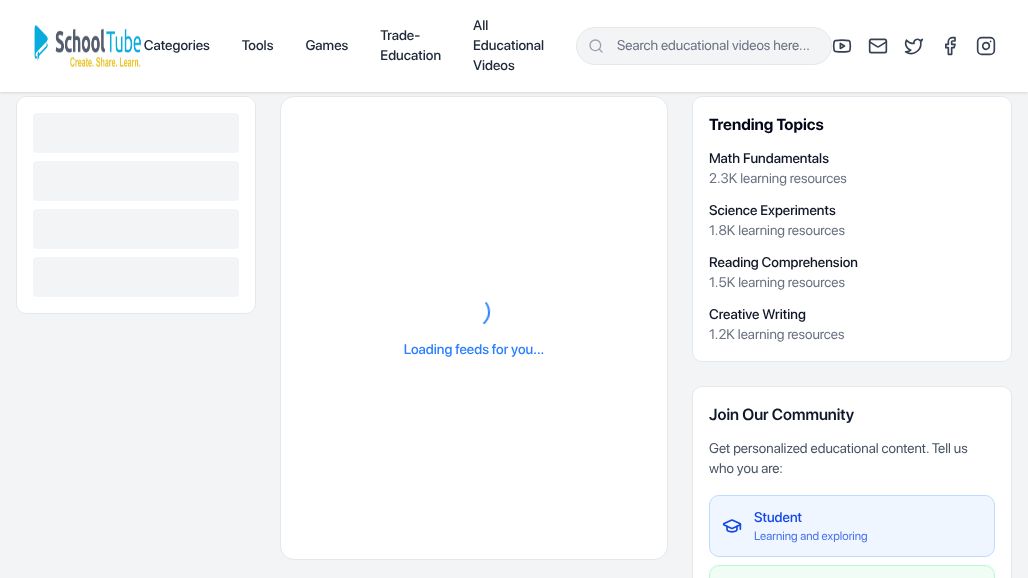Open the Instagram icon link
This screenshot has width=1028, height=578.
pyautogui.click(x=986, y=46)
